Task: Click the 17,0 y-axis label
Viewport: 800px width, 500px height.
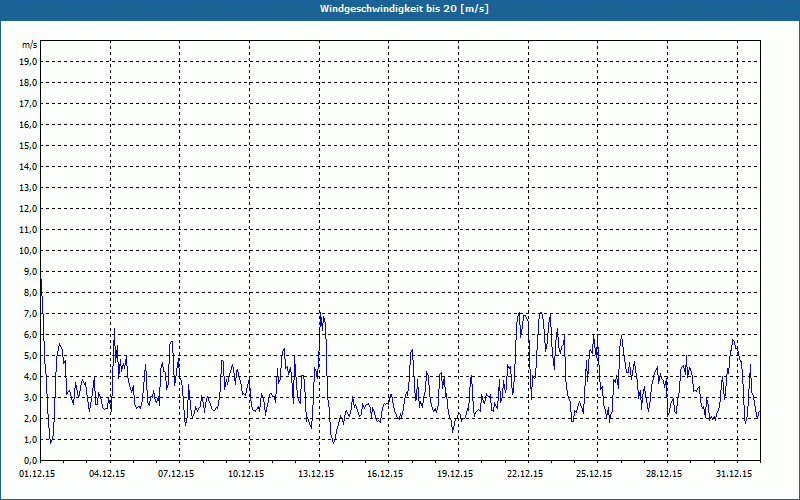Action: pos(28,104)
